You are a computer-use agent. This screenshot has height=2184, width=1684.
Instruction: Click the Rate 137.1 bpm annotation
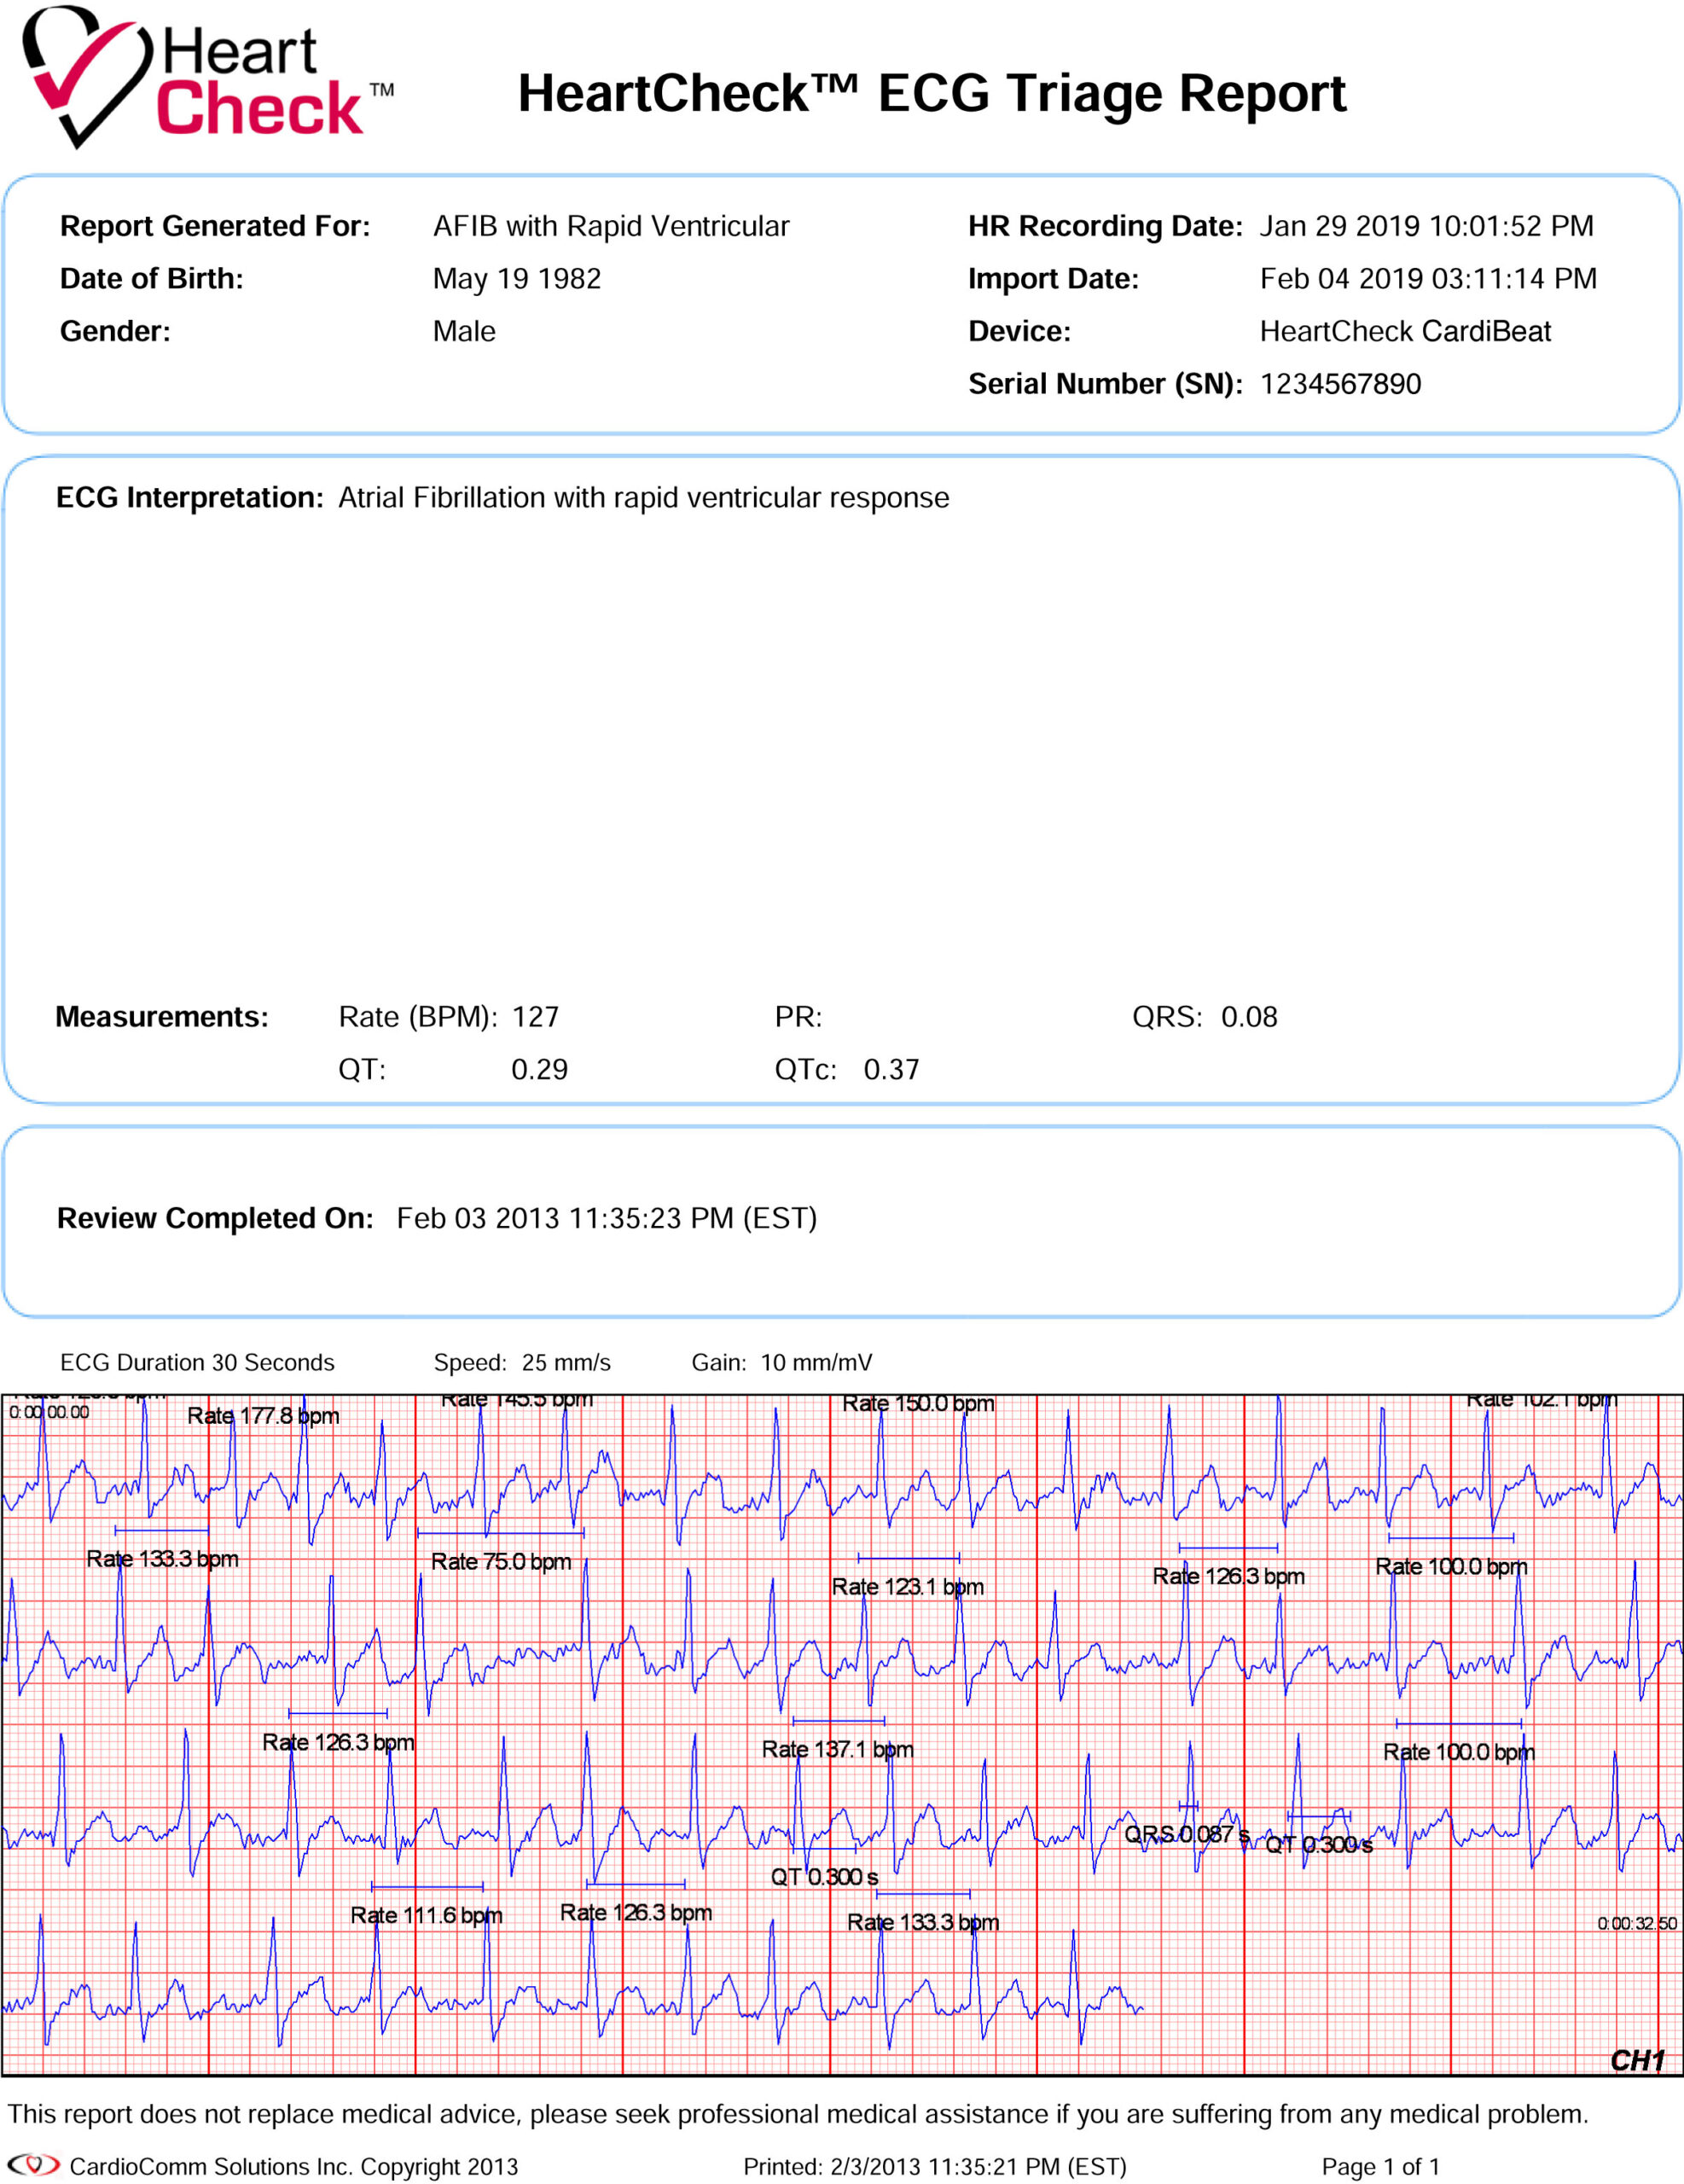click(837, 1749)
